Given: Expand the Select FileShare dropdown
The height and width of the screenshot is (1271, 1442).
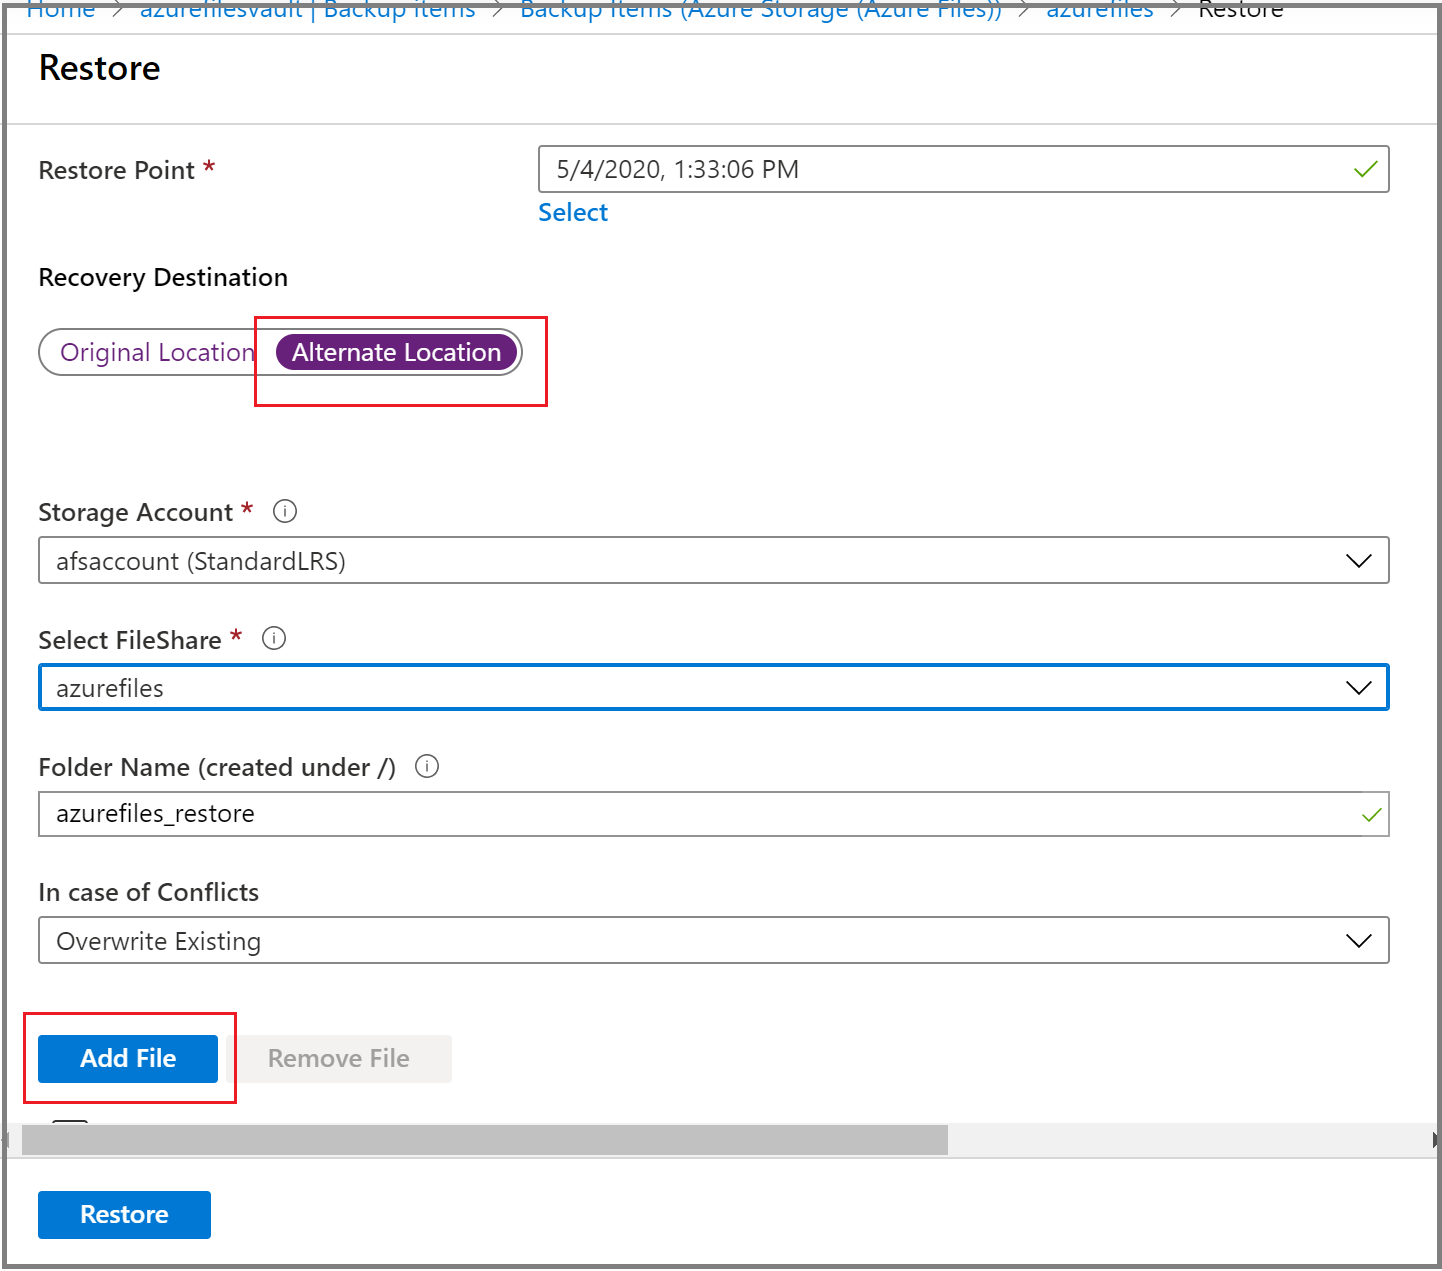Looking at the screenshot, I should [x=1357, y=687].
